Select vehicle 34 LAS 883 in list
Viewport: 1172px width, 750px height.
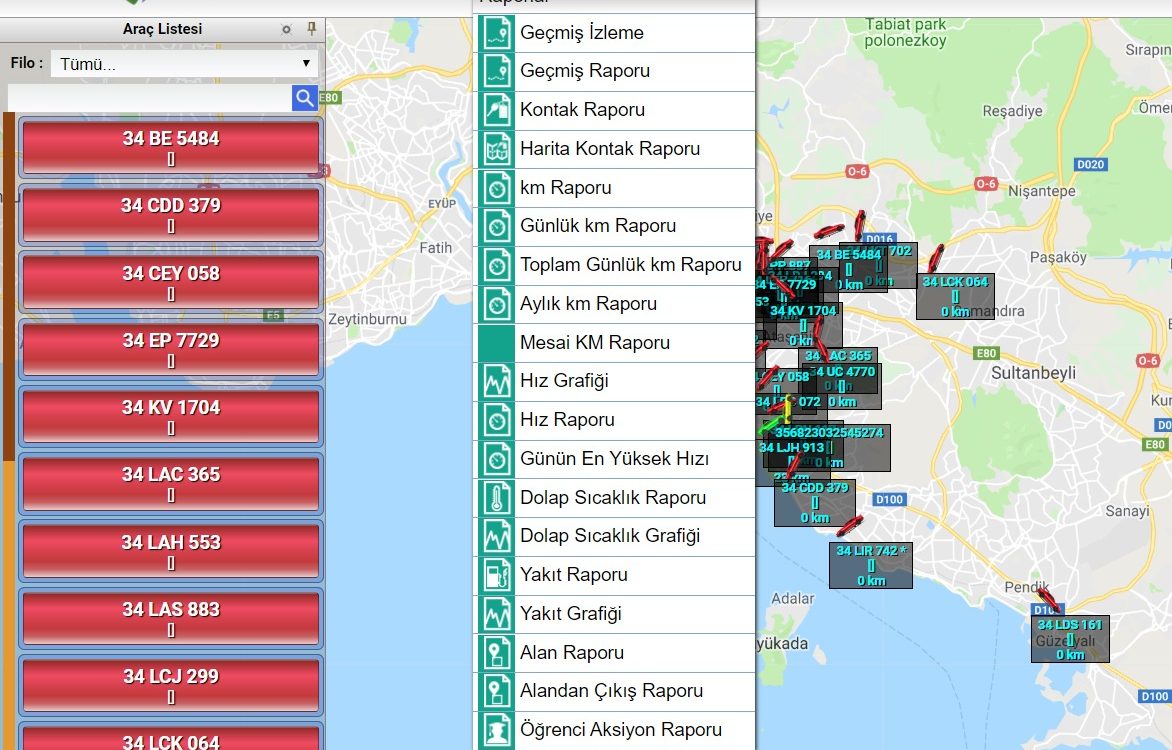pos(171,618)
